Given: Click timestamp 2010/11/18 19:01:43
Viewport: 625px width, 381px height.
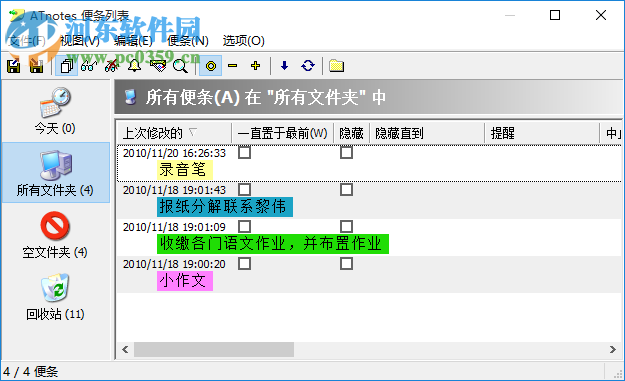Looking at the screenshot, I should [x=174, y=190].
